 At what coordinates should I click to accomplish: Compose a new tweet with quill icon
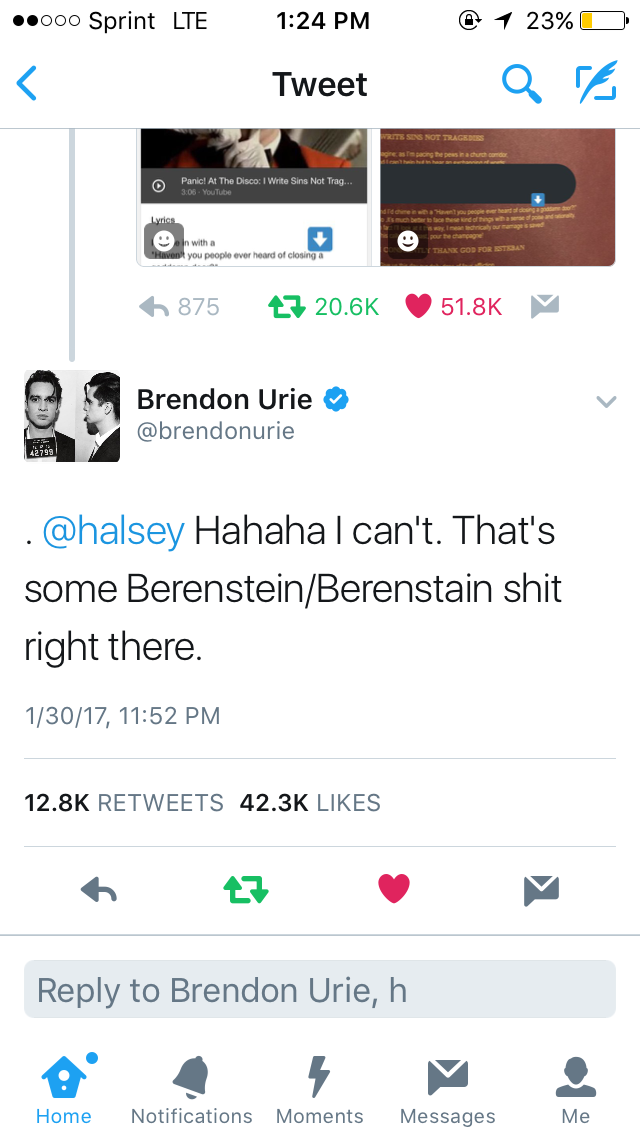pyautogui.click(x=597, y=81)
